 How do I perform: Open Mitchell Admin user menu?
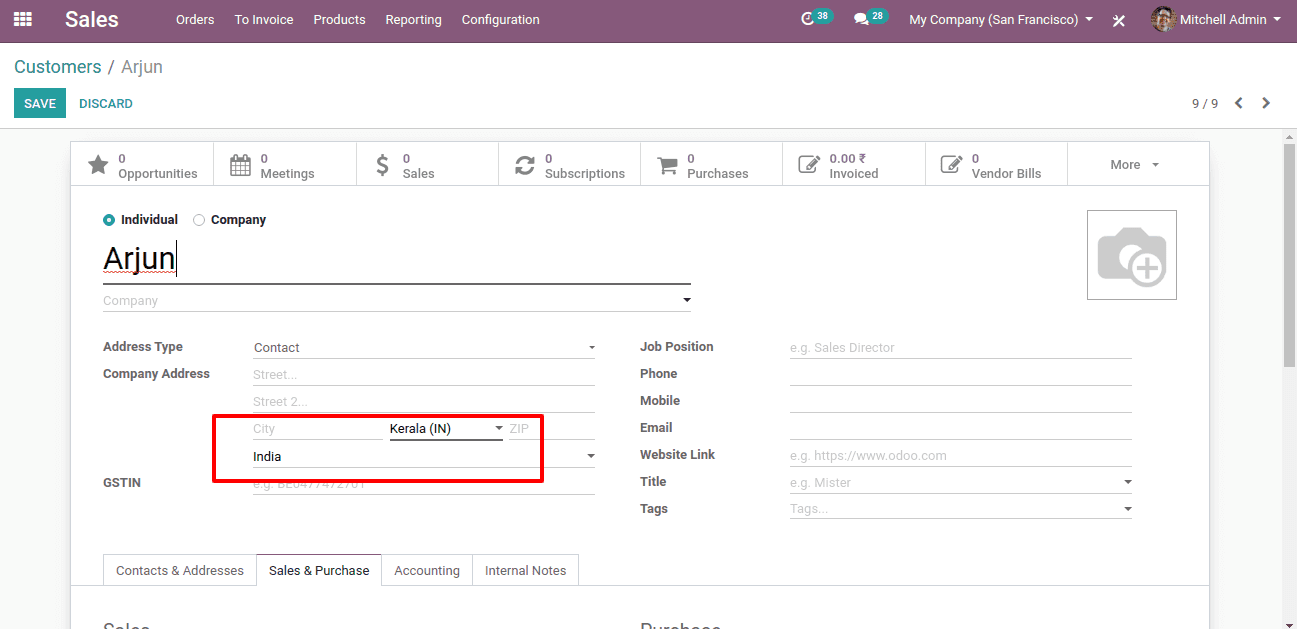(x=1217, y=19)
